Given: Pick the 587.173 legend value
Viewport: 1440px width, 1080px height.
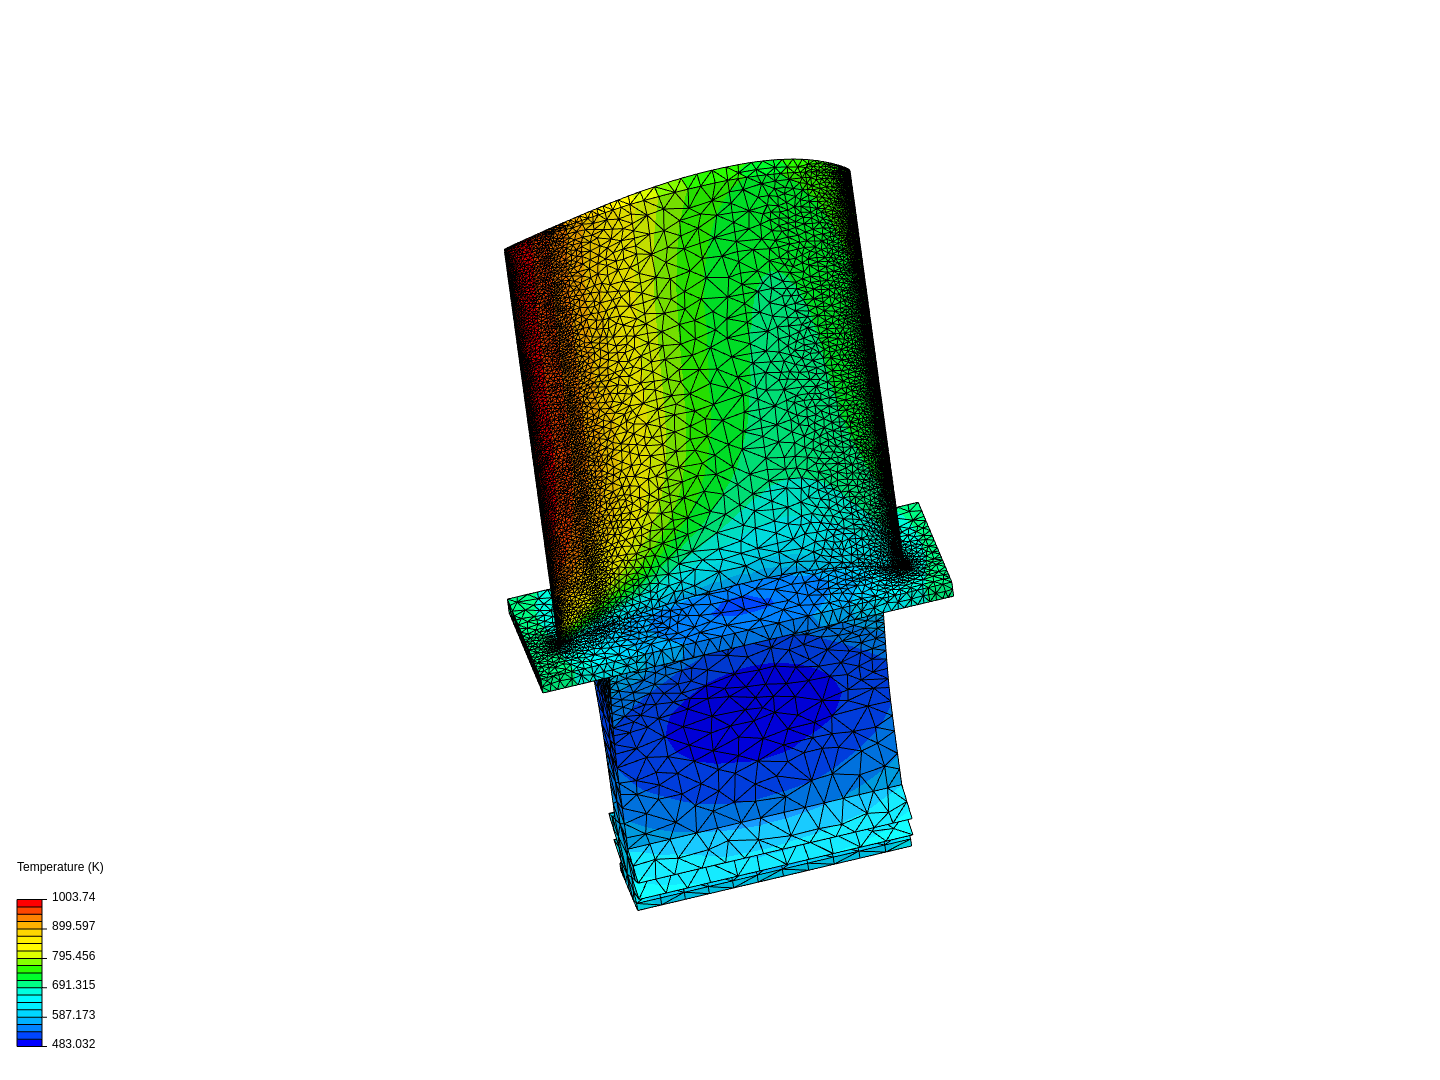Looking at the screenshot, I should tap(73, 1015).
